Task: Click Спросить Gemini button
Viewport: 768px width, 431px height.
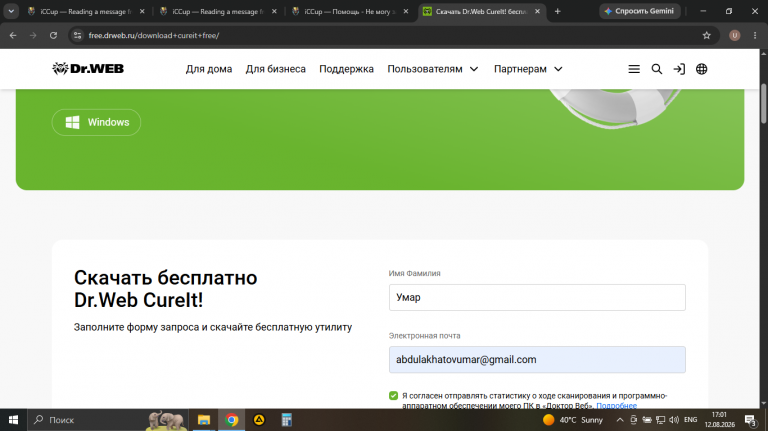Action: (x=639, y=11)
